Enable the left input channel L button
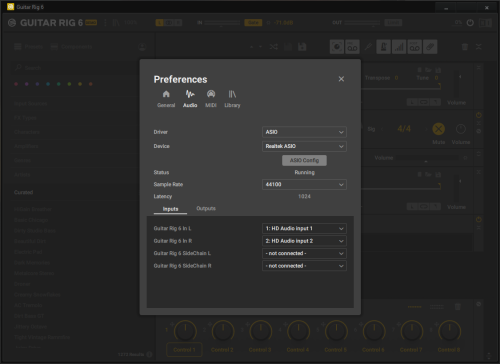Viewport: 500px width, 364px height. point(159,23)
